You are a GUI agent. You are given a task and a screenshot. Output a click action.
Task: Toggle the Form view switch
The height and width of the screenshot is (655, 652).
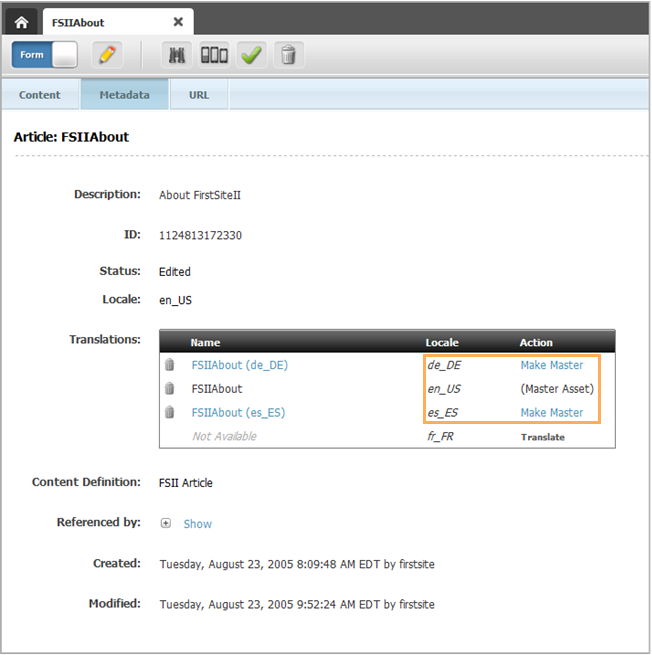[45, 54]
